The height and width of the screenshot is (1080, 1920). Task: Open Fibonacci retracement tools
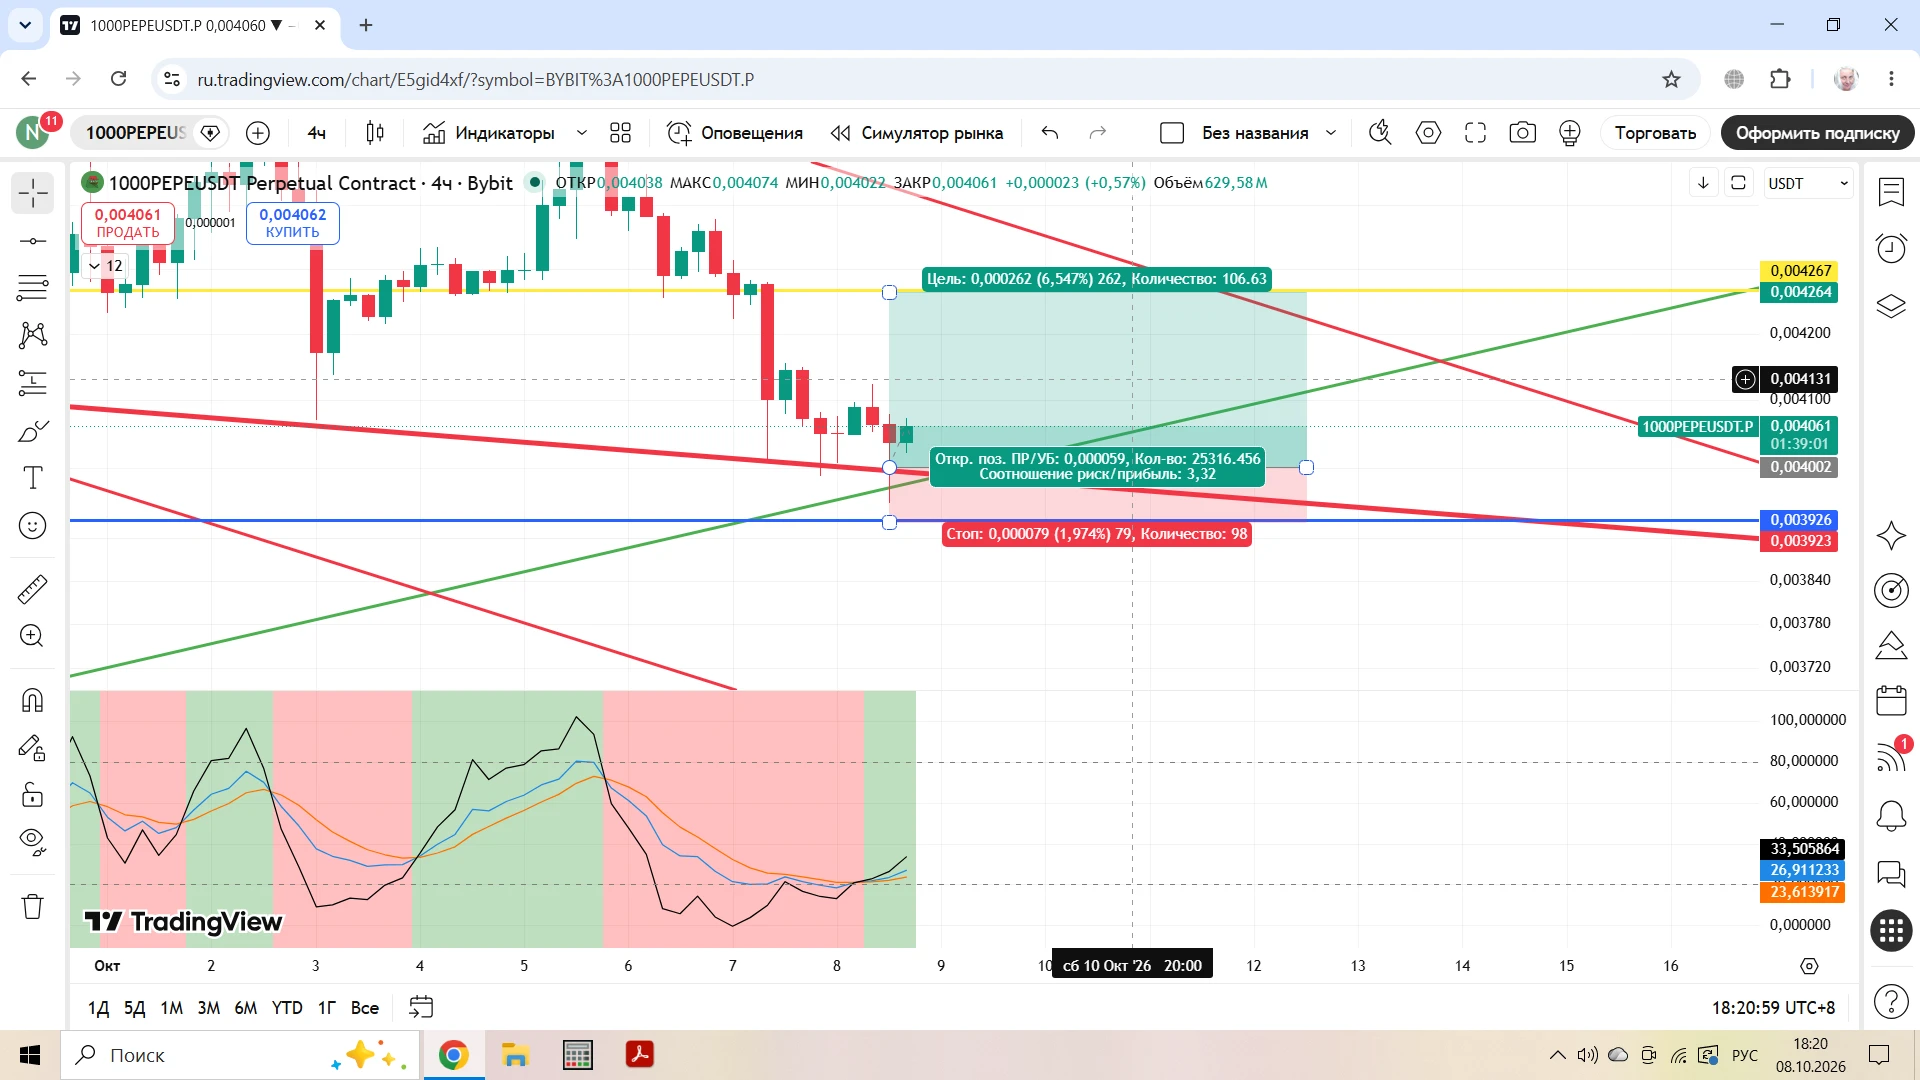pos(32,288)
